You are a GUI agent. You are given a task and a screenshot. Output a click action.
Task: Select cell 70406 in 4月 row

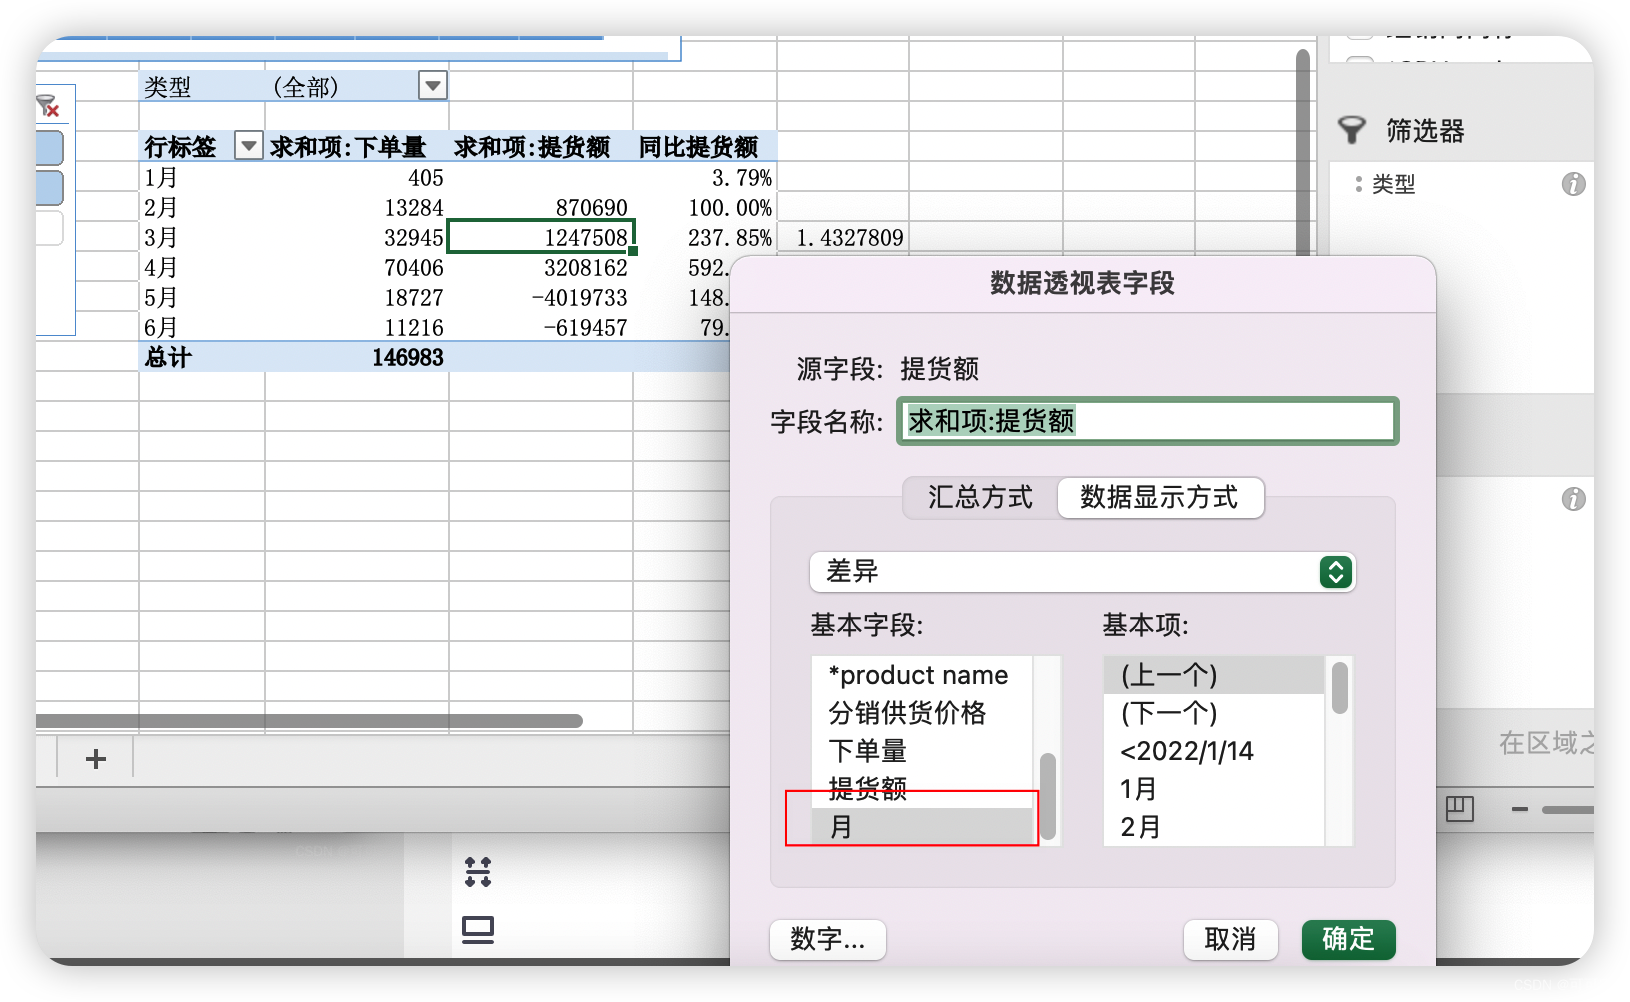pyautogui.click(x=357, y=268)
